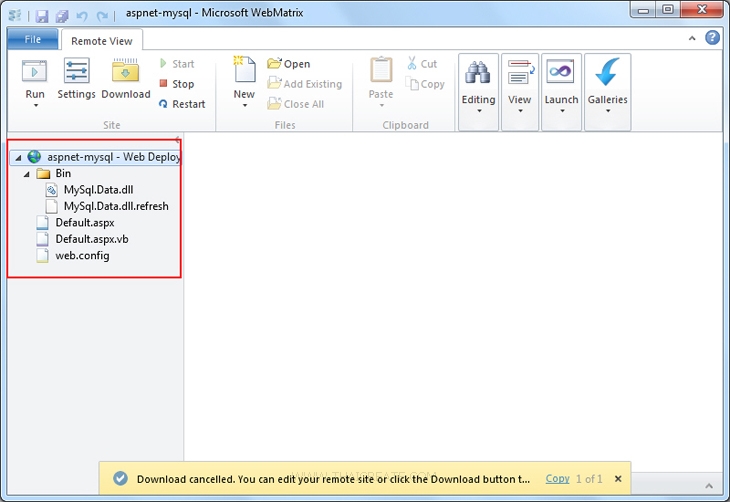This screenshot has height=502, width=730.
Task: Click Cut in Clipboard group
Action: (x=422, y=64)
